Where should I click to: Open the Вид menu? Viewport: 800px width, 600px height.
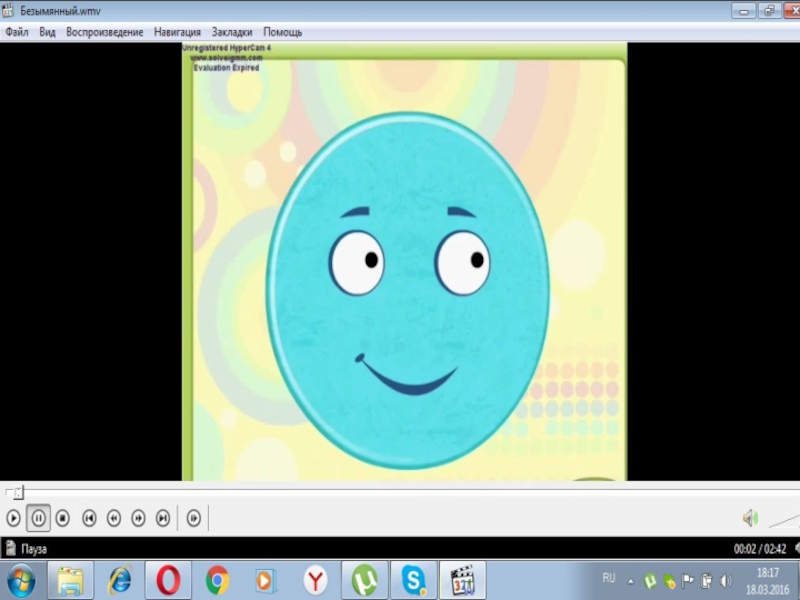pyautogui.click(x=47, y=32)
